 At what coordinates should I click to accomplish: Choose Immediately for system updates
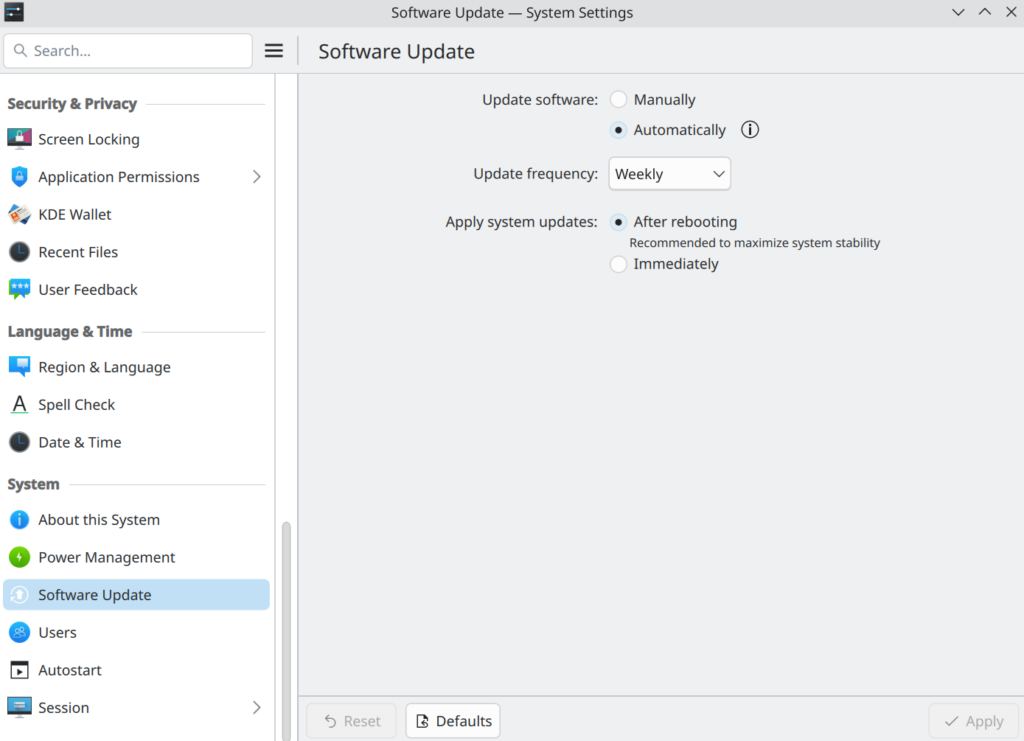(664, 264)
